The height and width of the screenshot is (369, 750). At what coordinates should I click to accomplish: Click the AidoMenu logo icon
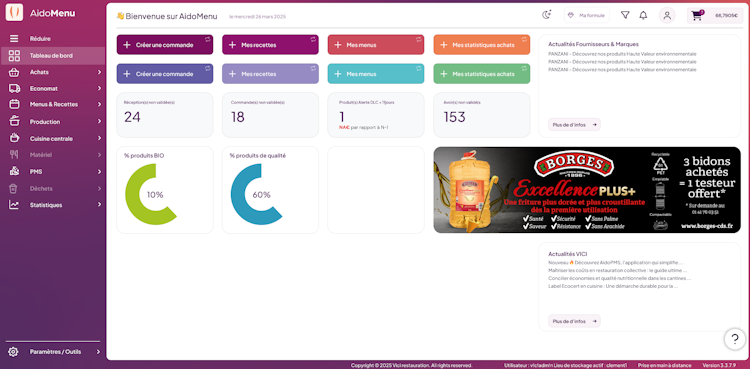coord(14,12)
